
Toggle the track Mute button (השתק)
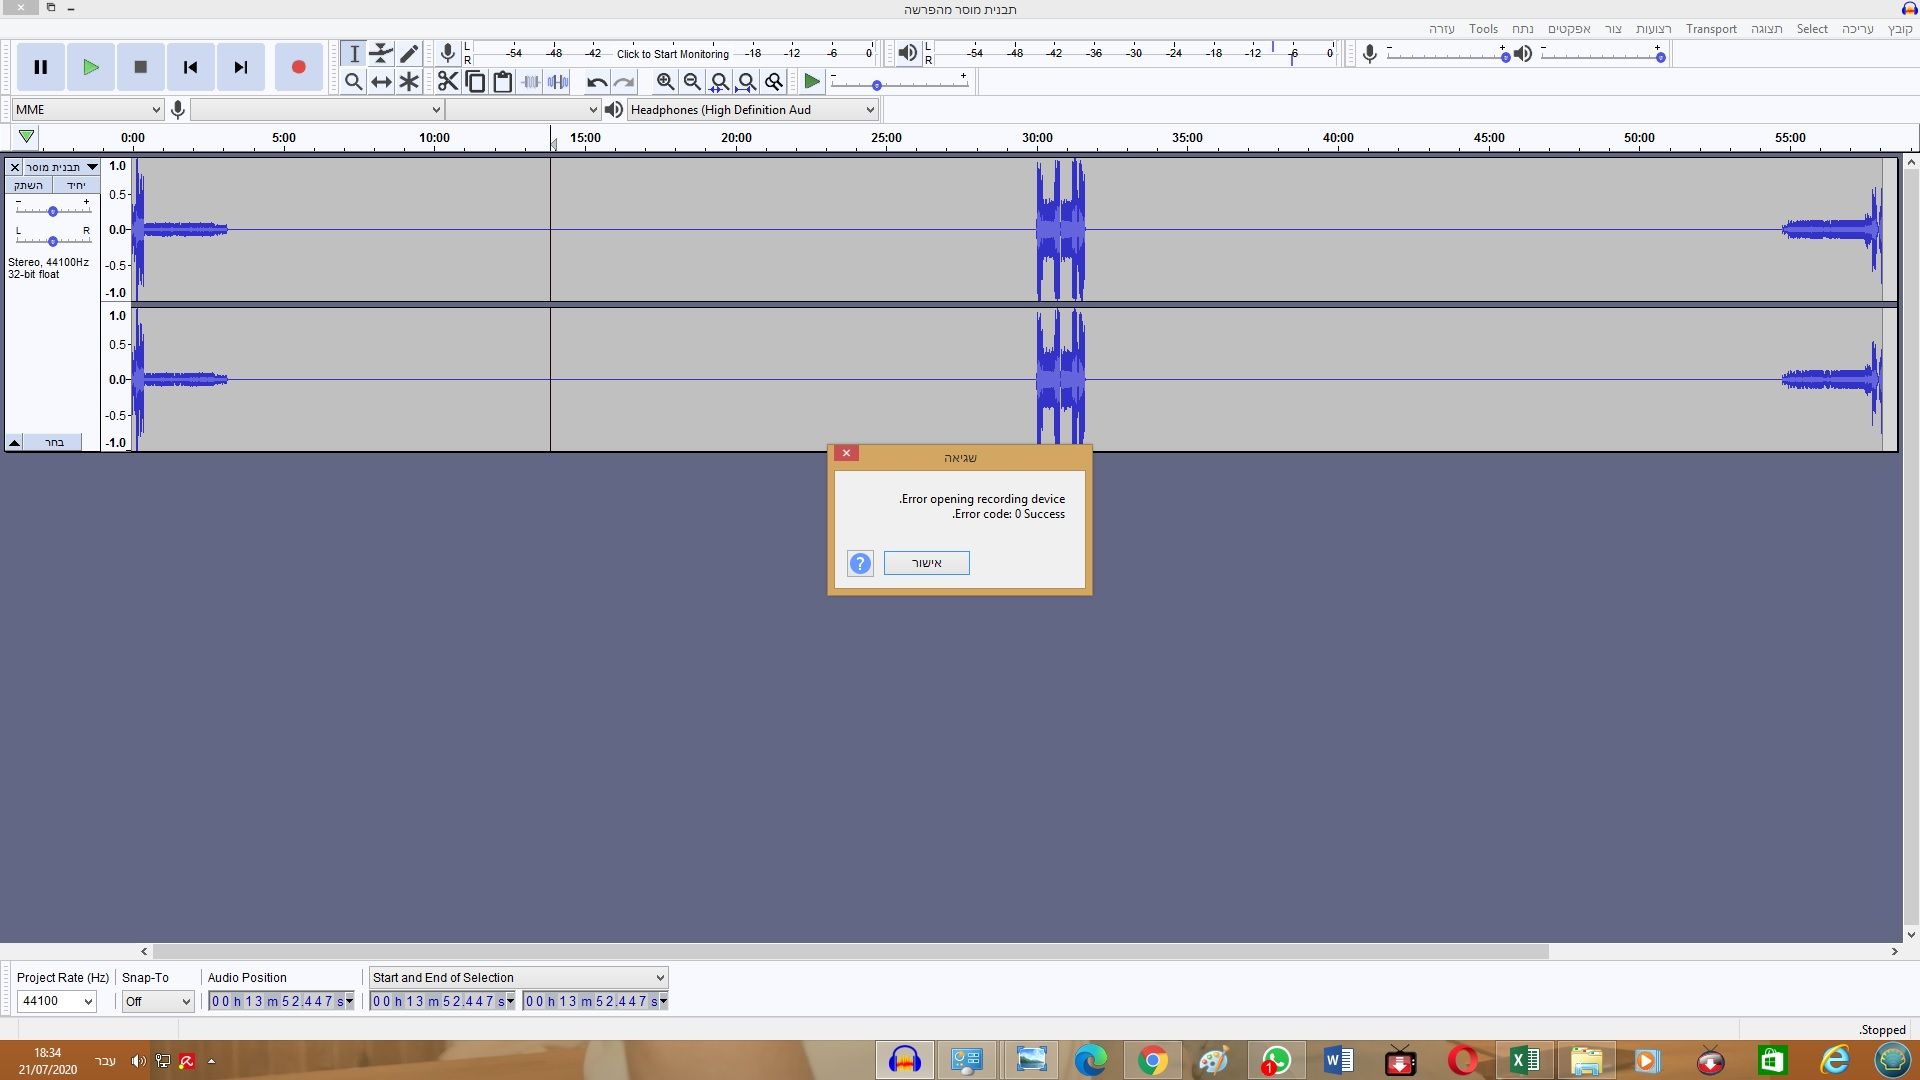pyautogui.click(x=29, y=185)
